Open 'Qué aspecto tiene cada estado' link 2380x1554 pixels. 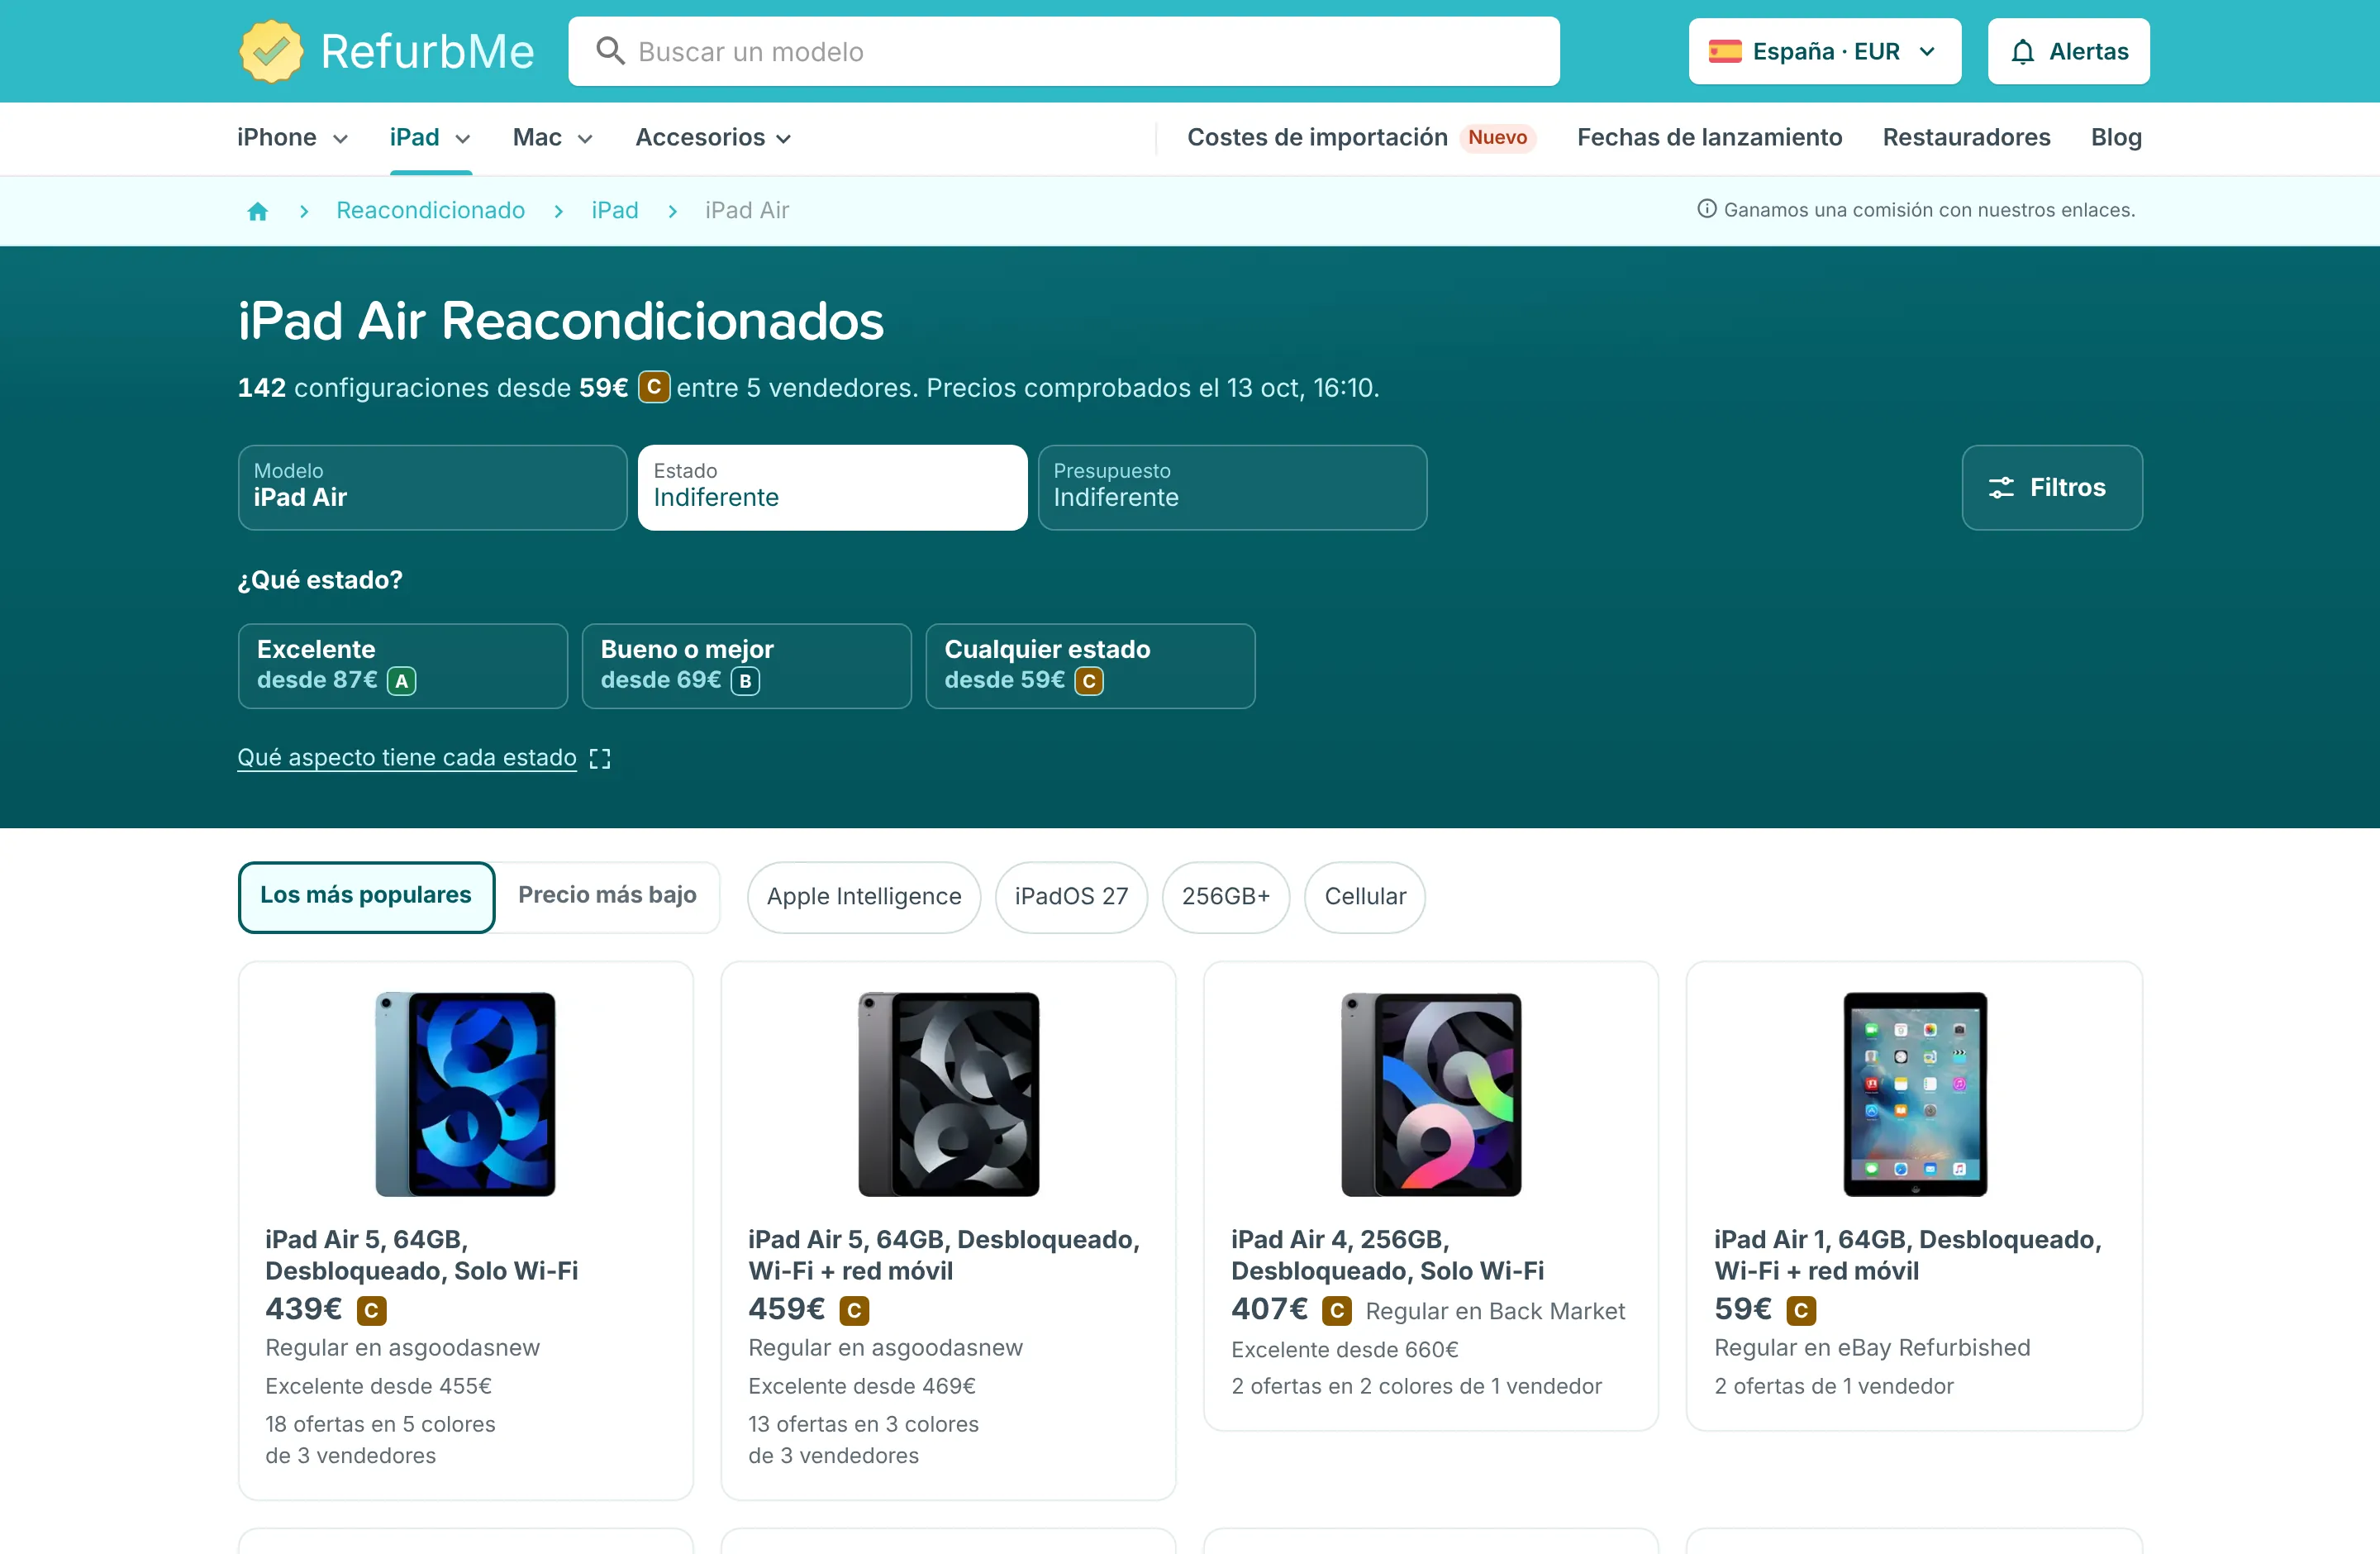[407, 758]
